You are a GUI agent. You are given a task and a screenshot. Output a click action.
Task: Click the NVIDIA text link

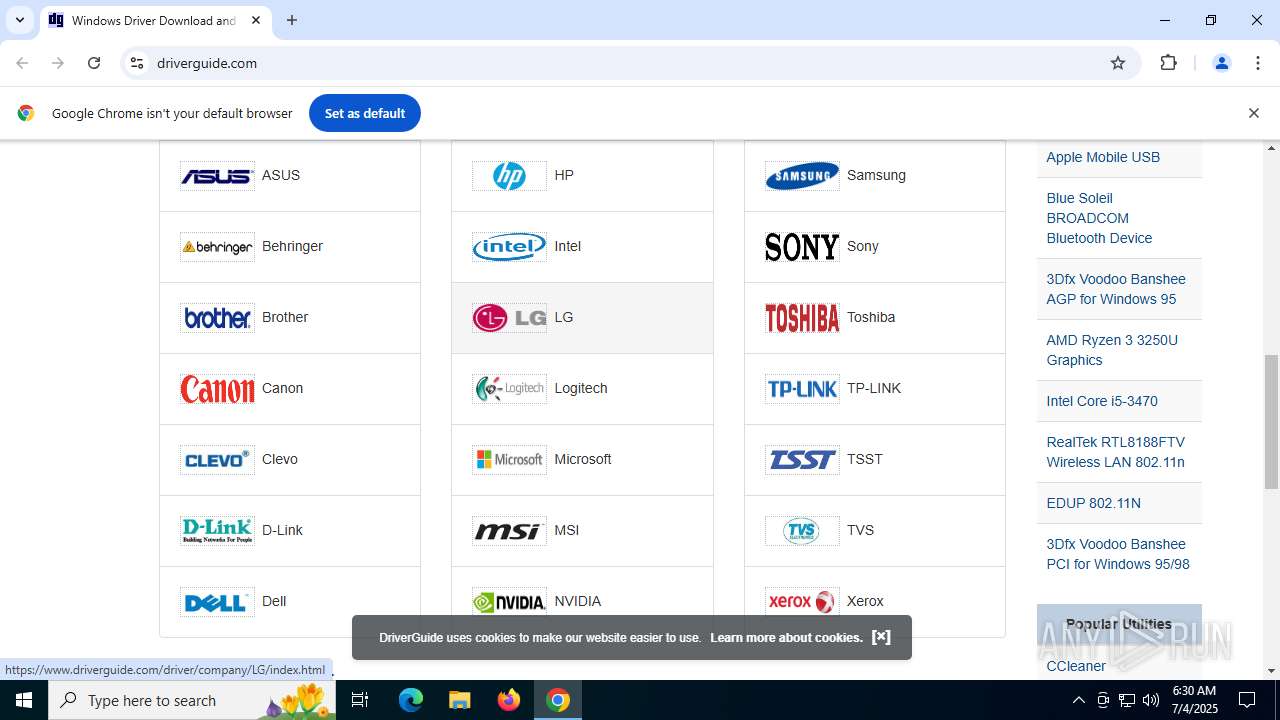tap(578, 601)
